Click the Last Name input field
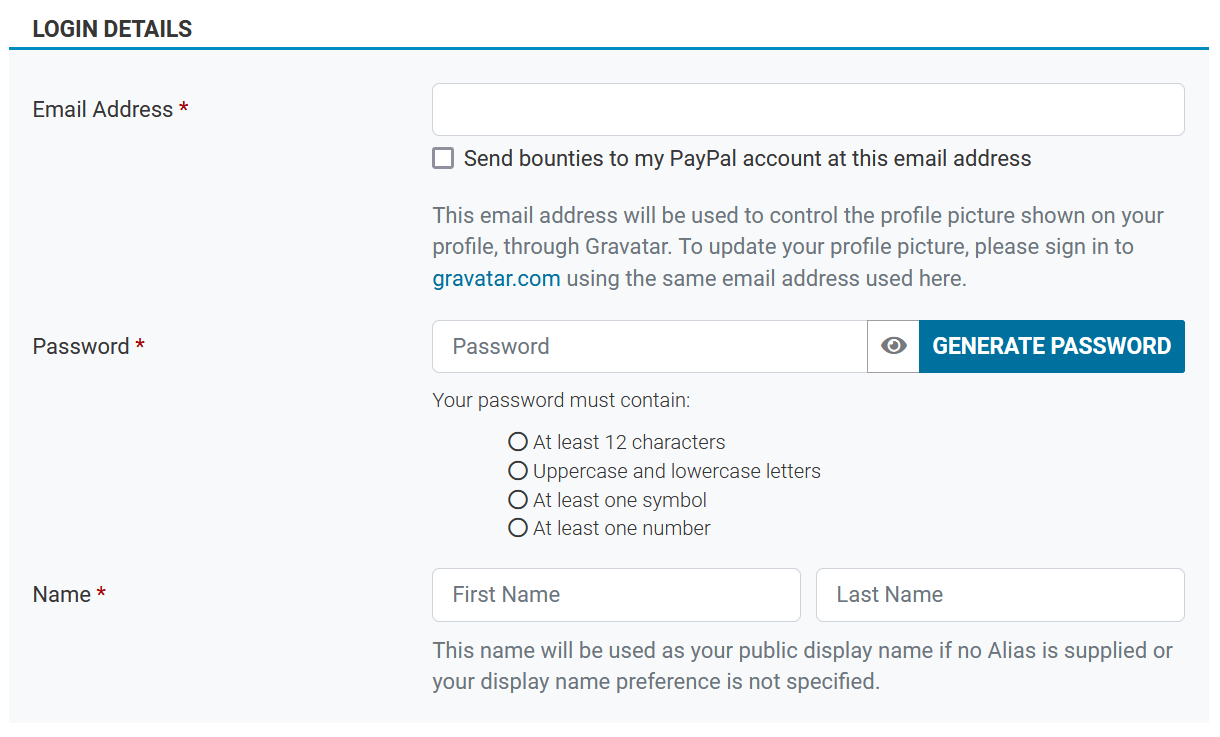 click(x=999, y=594)
